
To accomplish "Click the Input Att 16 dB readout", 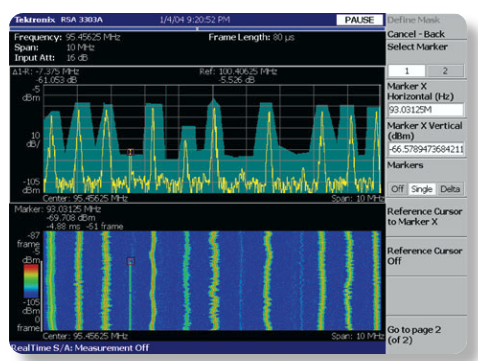I will coord(51,58).
